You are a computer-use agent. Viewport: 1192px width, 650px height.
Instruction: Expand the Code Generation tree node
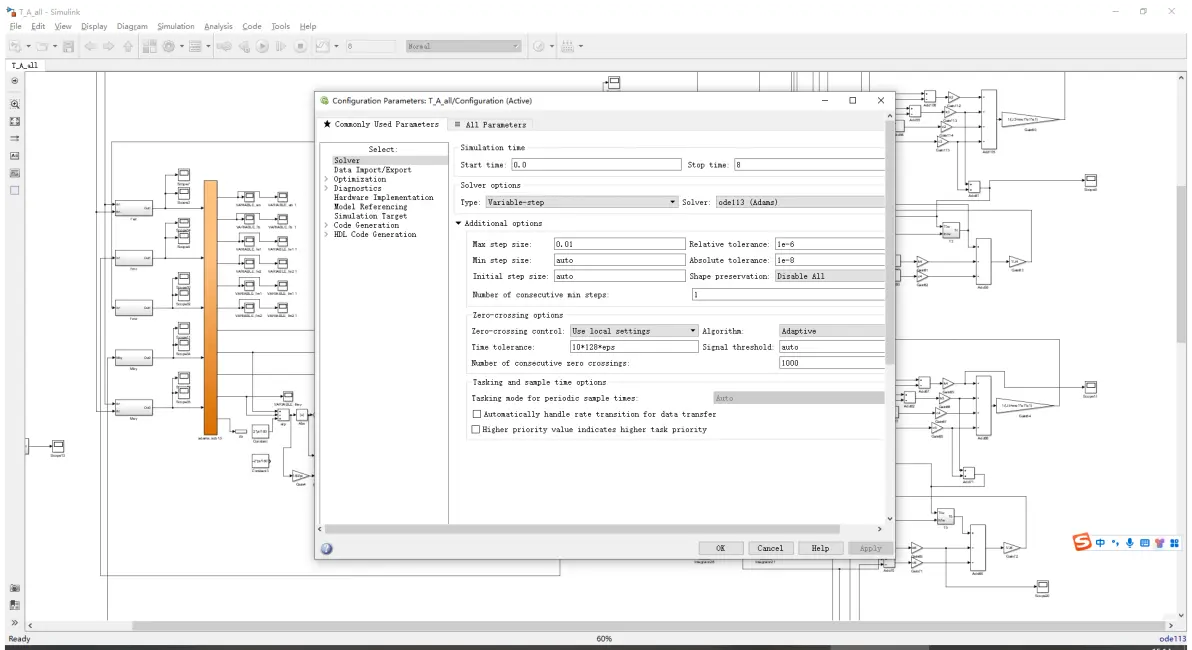click(327, 225)
